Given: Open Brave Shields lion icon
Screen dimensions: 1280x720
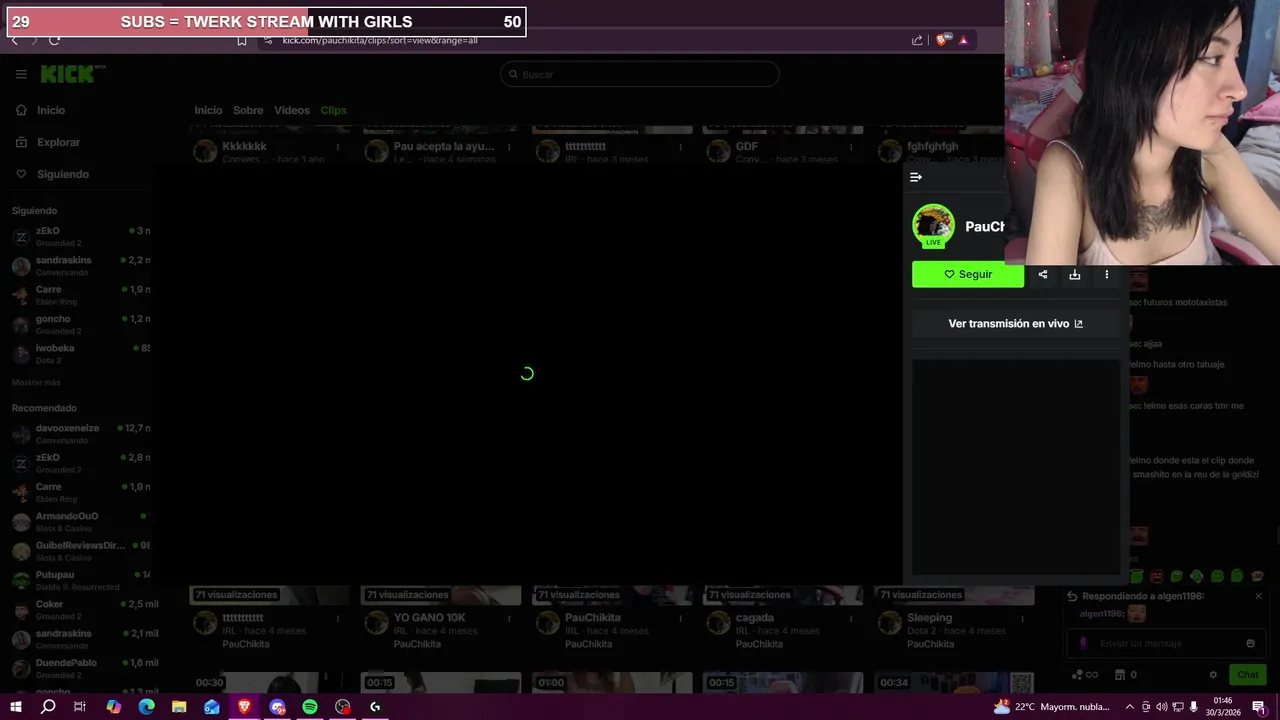Looking at the screenshot, I should click(x=941, y=40).
